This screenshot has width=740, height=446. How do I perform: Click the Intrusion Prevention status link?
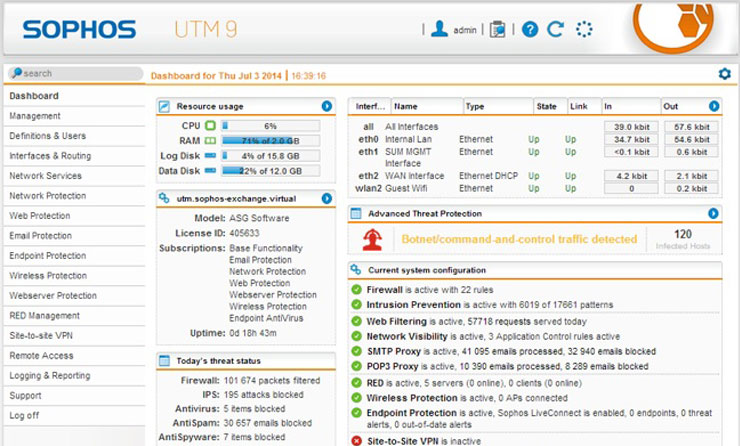point(490,305)
